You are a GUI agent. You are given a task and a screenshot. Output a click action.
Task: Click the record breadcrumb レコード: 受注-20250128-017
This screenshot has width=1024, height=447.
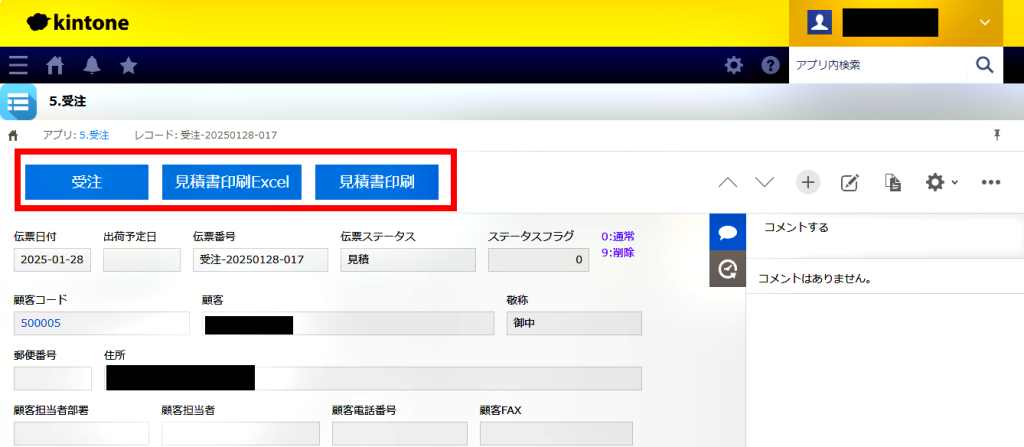(206, 135)
